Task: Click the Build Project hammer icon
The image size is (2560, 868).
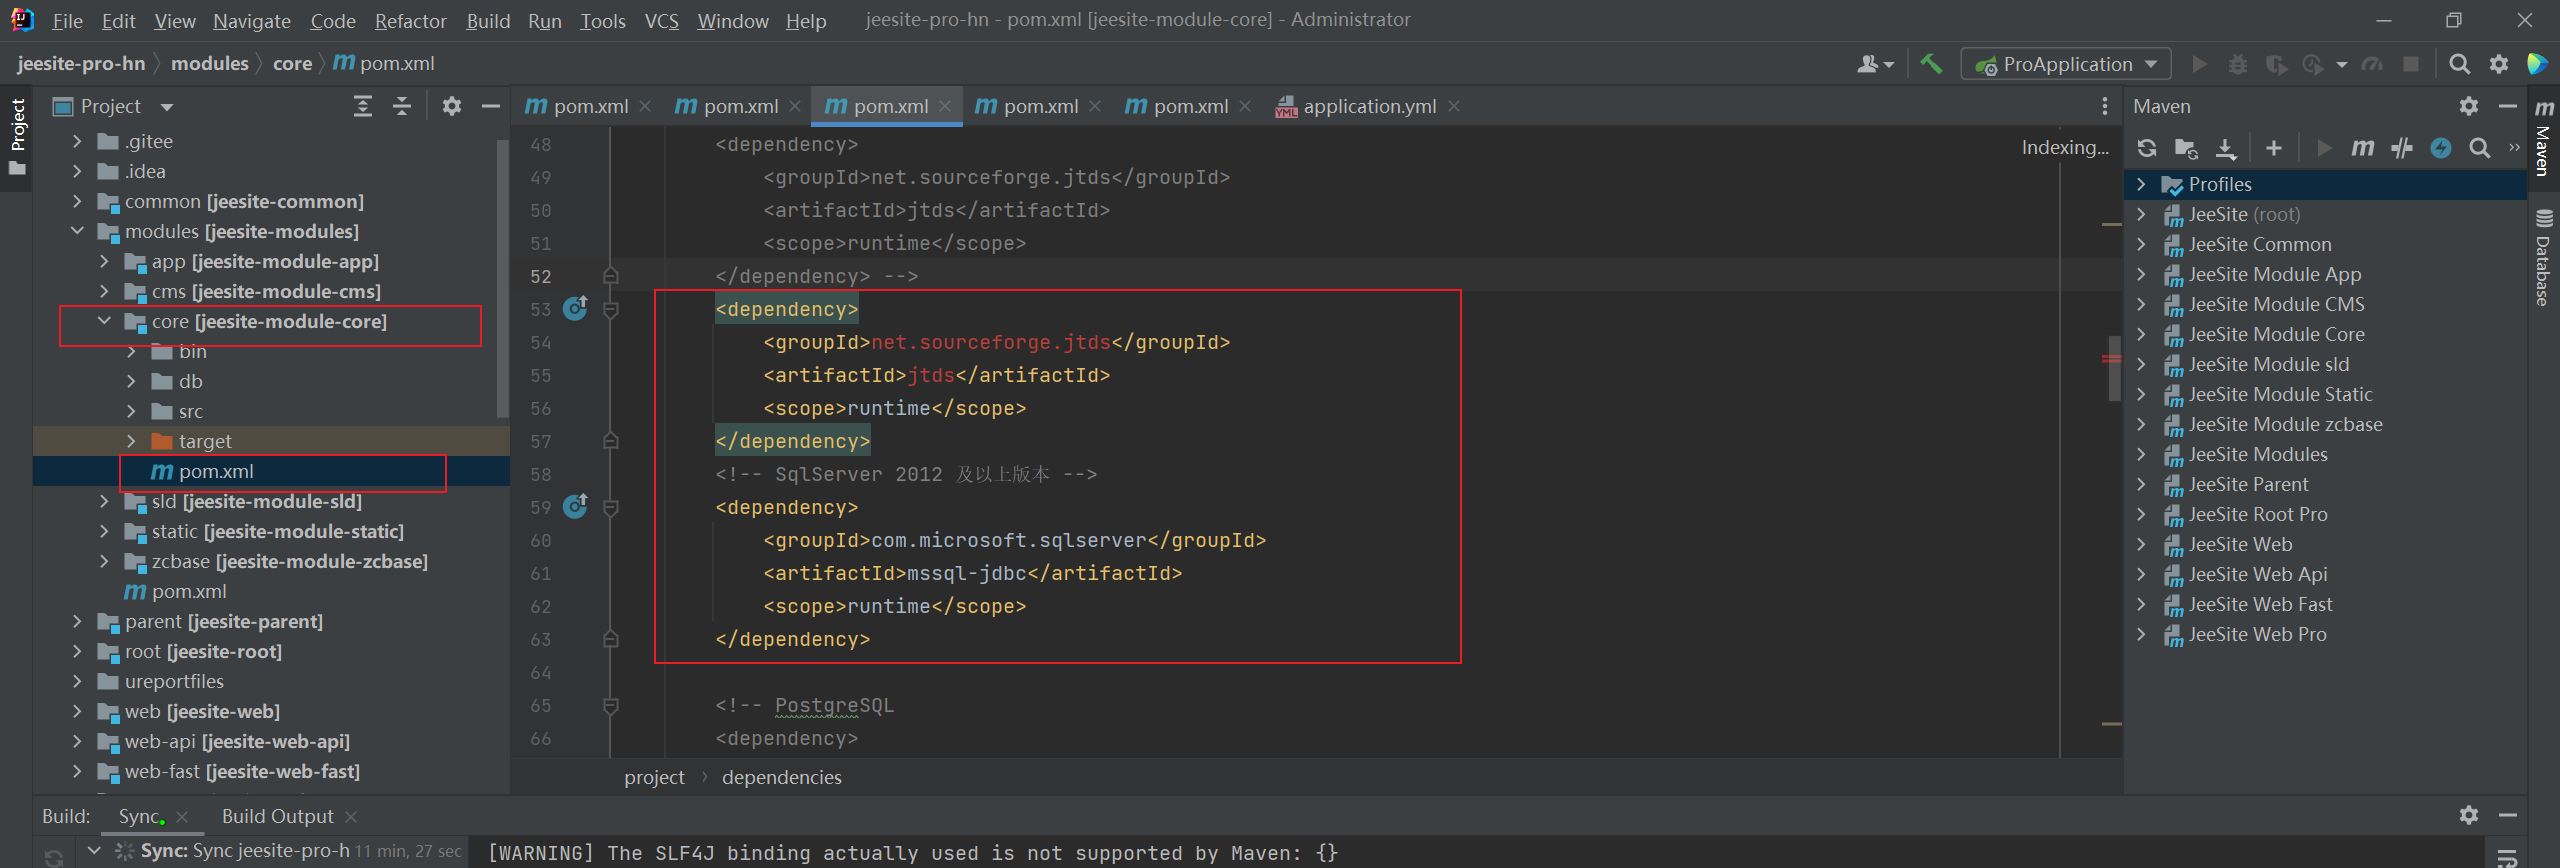Action: point(1931,64)
